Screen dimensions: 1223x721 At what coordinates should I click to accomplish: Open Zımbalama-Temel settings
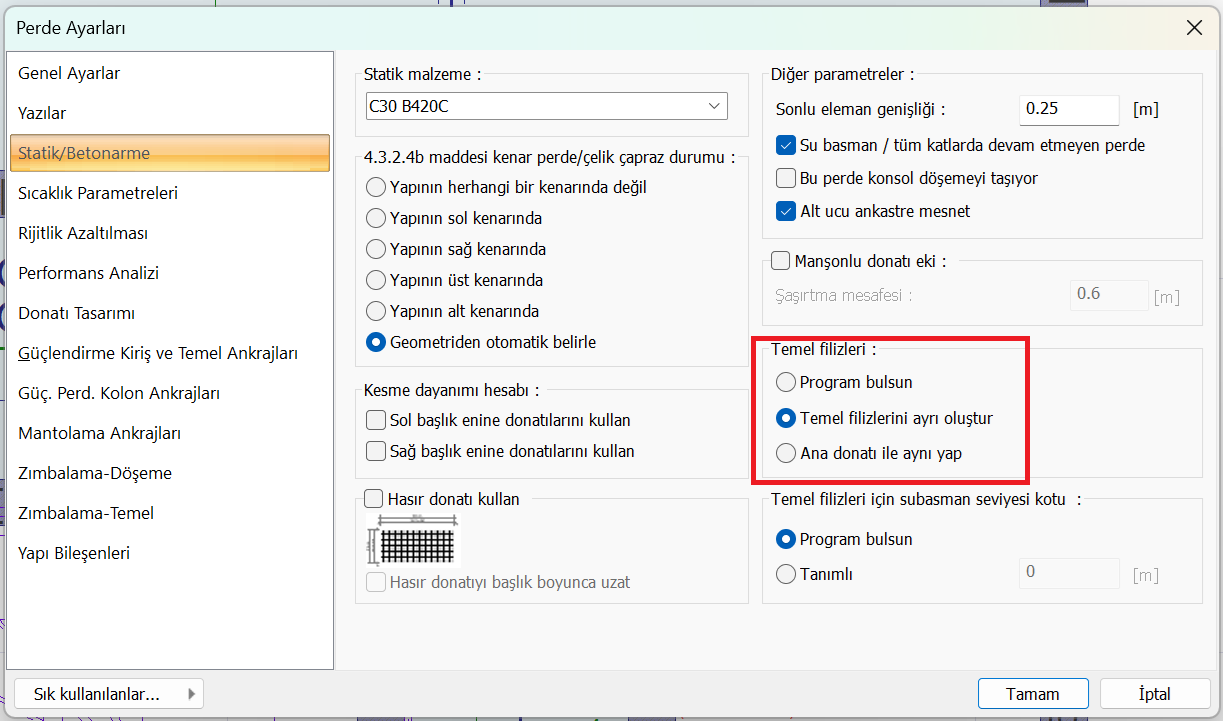[86, 513]
